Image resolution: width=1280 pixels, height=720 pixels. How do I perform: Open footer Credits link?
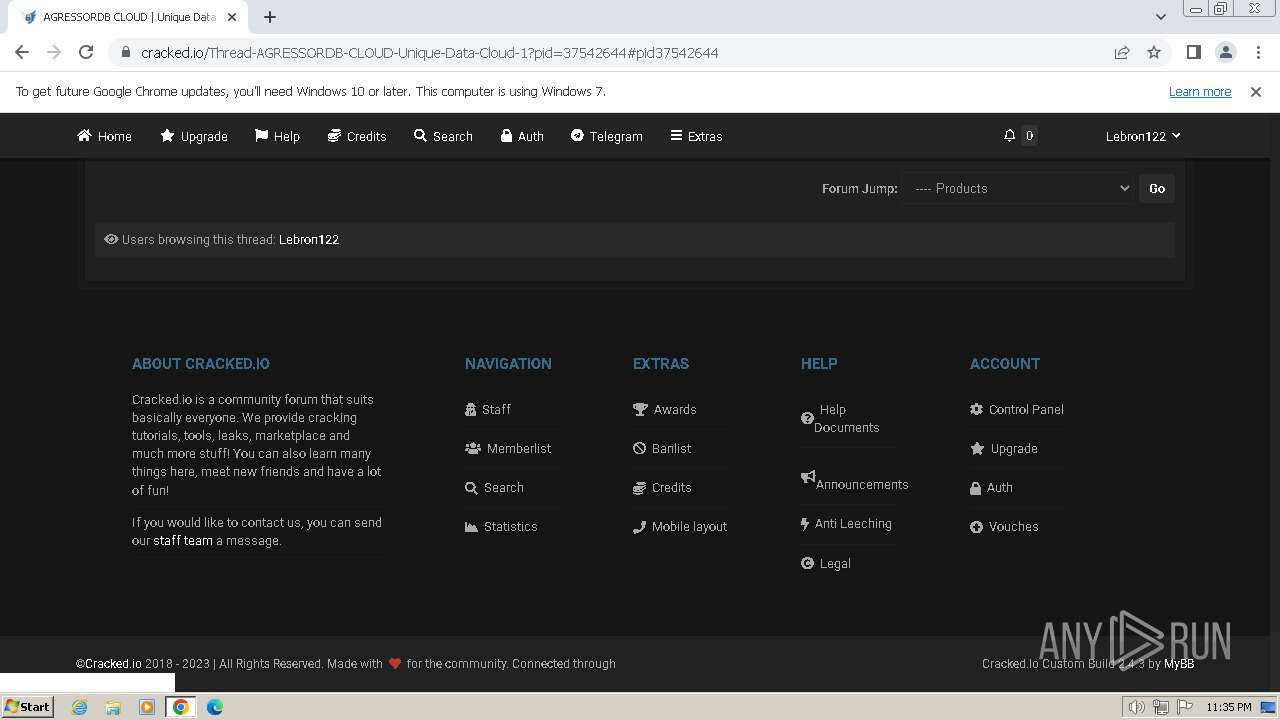(x=662, y=487)
